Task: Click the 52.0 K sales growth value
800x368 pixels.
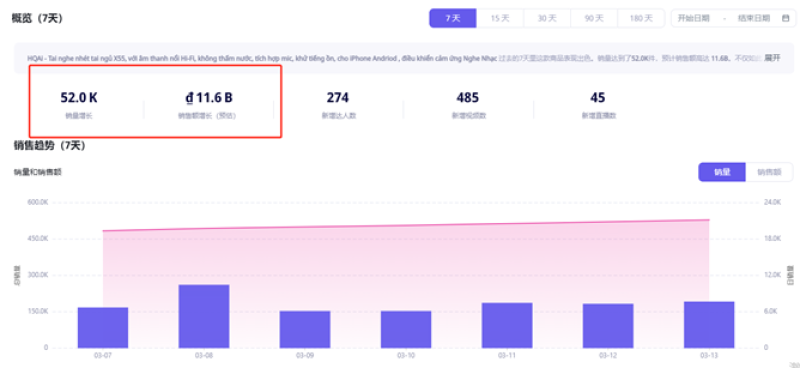Action: [x=79, y=97]
